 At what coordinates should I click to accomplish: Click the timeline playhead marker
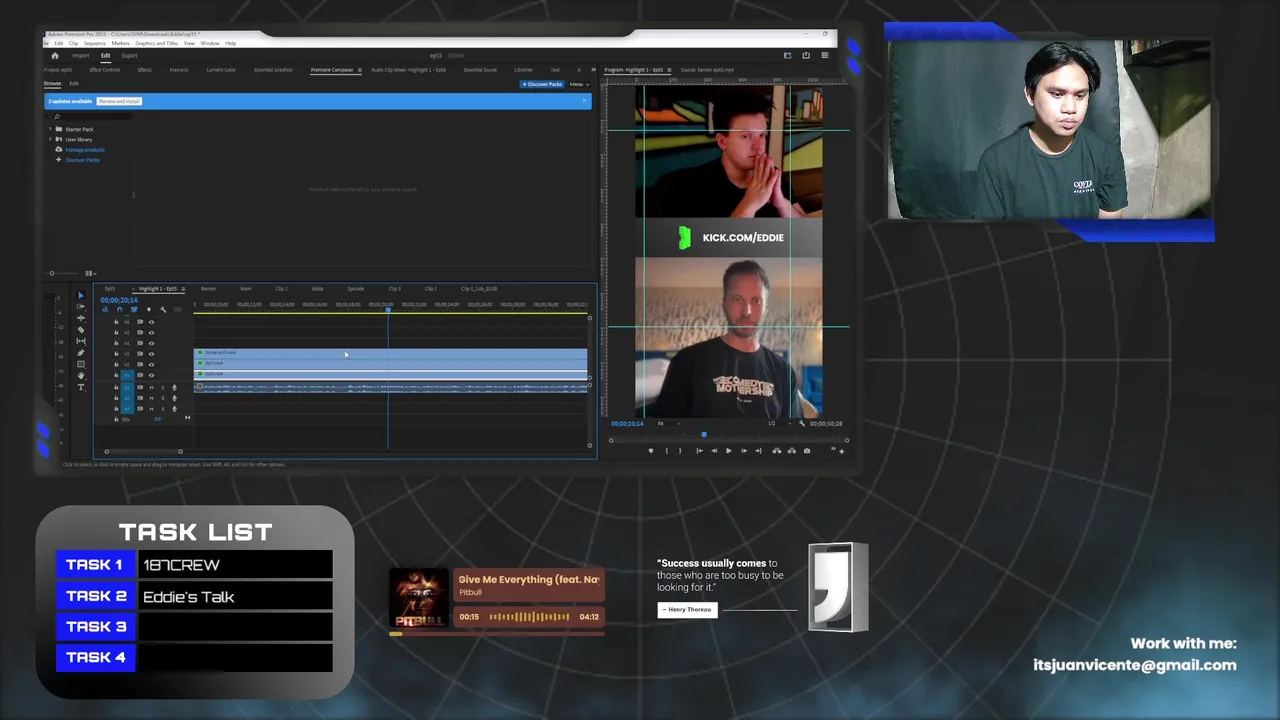[388, 310]
